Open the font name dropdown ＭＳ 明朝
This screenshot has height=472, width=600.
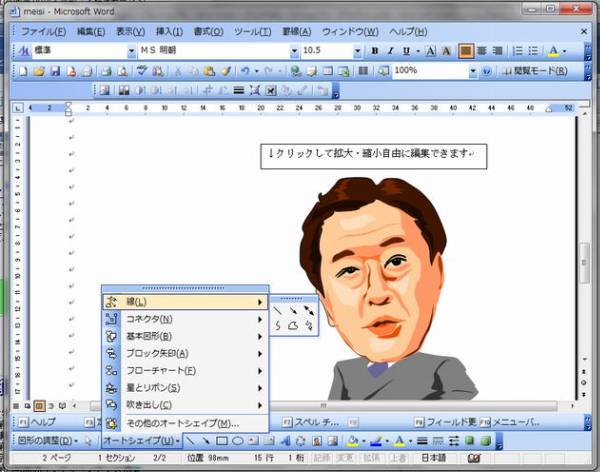point(294,51)
